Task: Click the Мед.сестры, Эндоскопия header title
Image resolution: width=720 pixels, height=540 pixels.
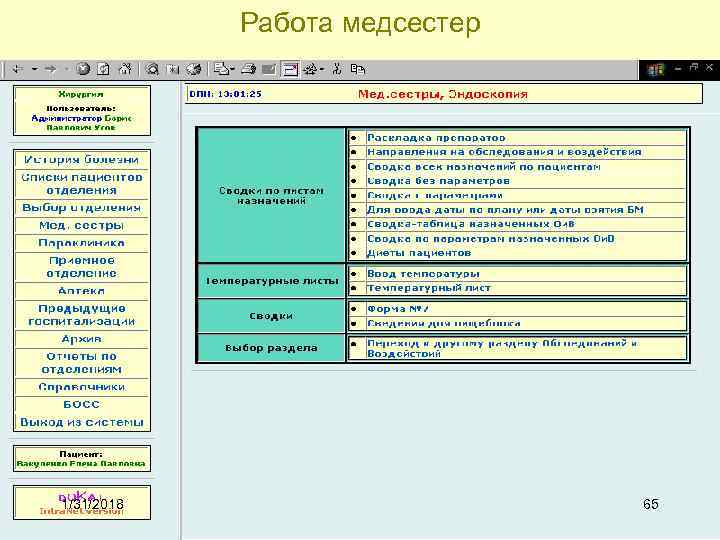Action: (443, 94)
